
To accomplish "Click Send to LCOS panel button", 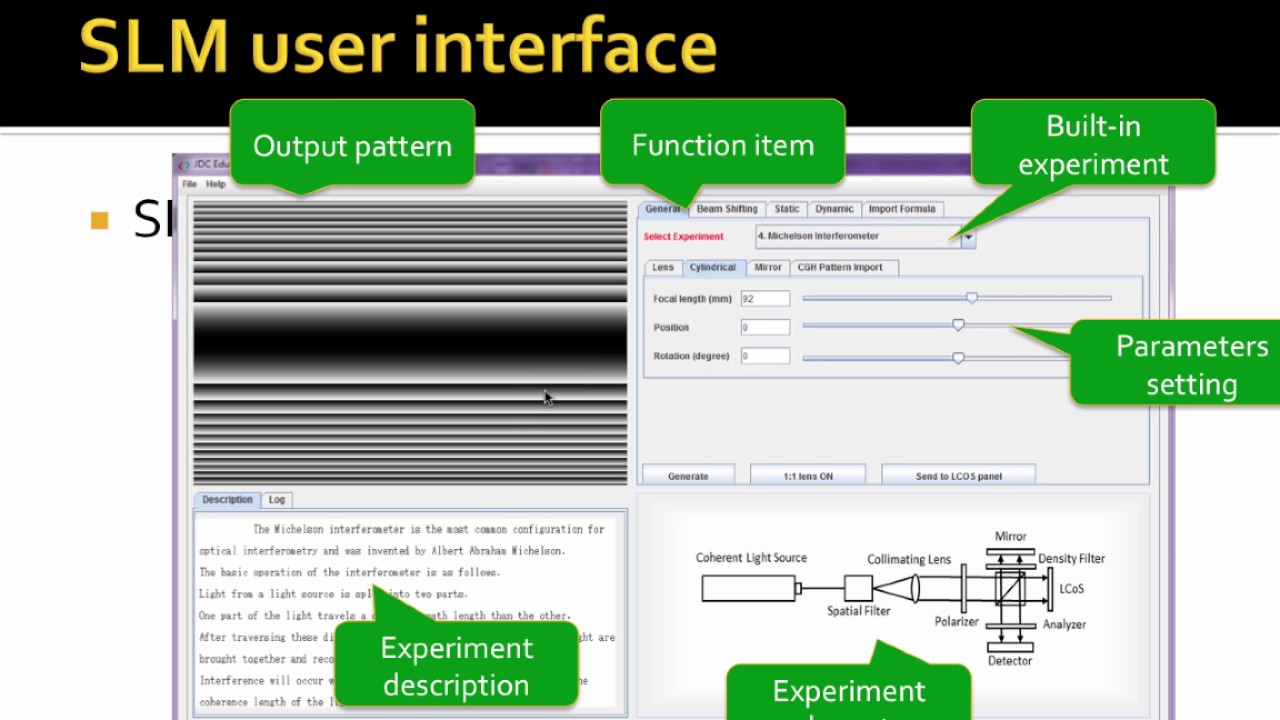I will [958, 476].
